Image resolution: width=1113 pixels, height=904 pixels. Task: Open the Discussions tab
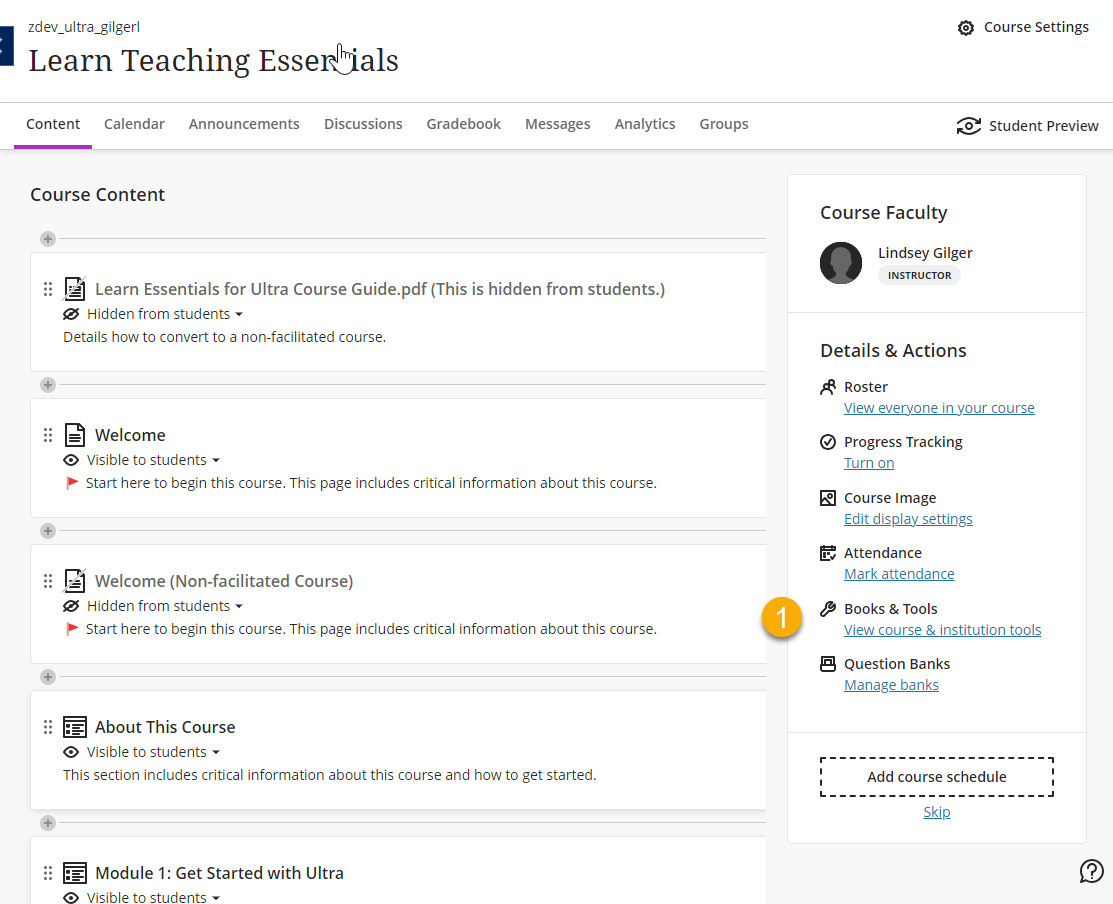click(x=363, y=124)
